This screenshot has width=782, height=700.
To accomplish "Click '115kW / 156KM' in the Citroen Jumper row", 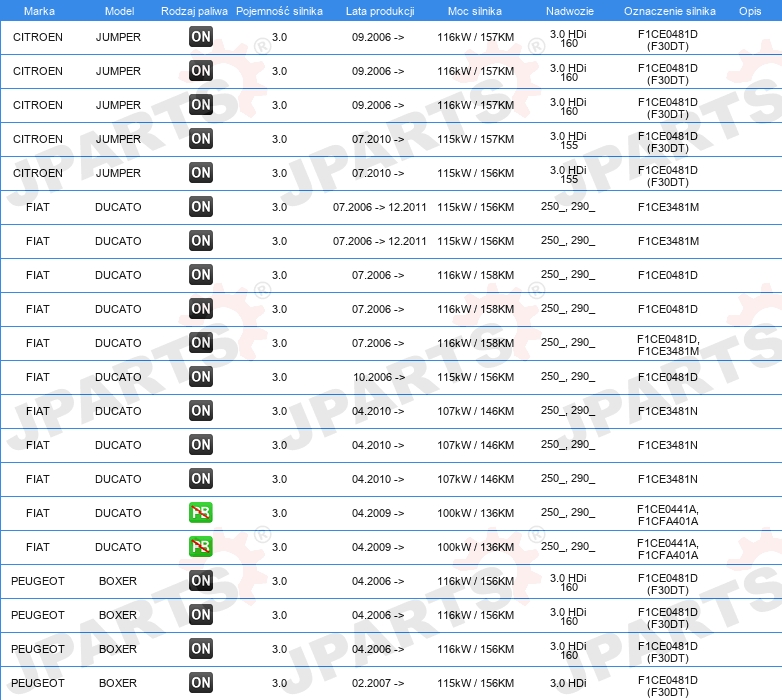I will [475, 173].
